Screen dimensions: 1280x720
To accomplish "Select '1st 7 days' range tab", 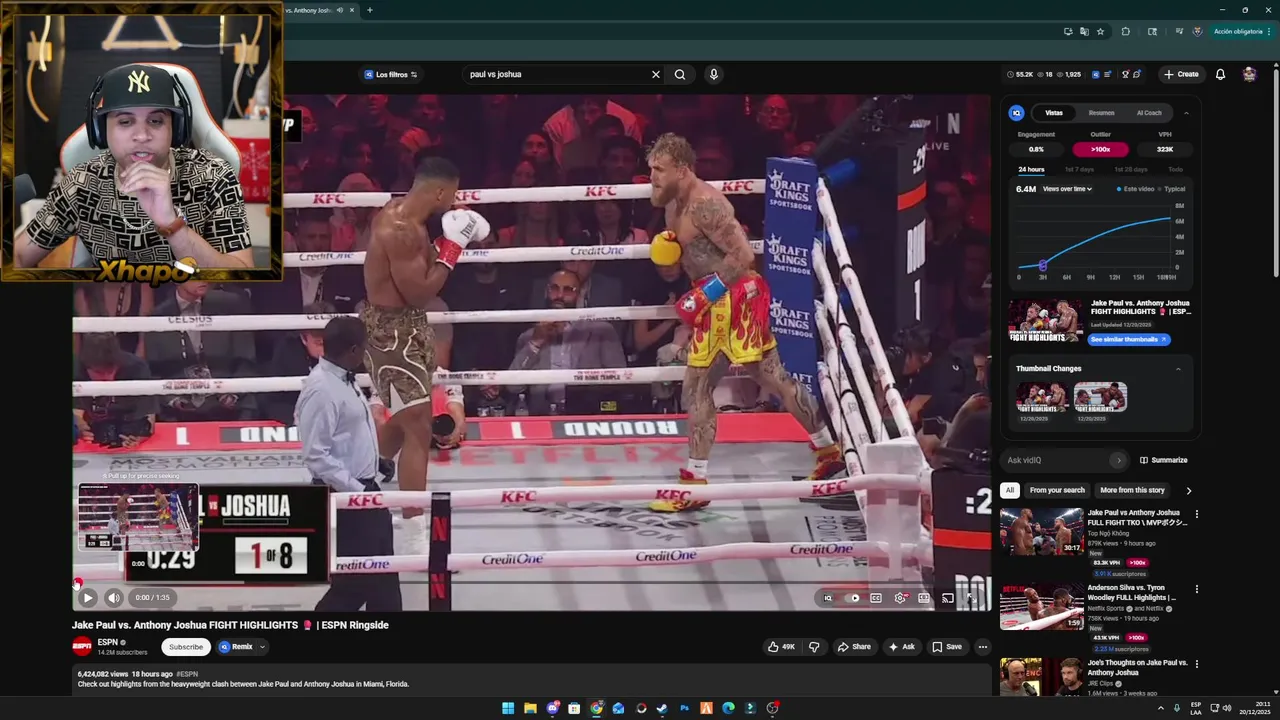I will pyautogui.click(x=1079, y=169).
